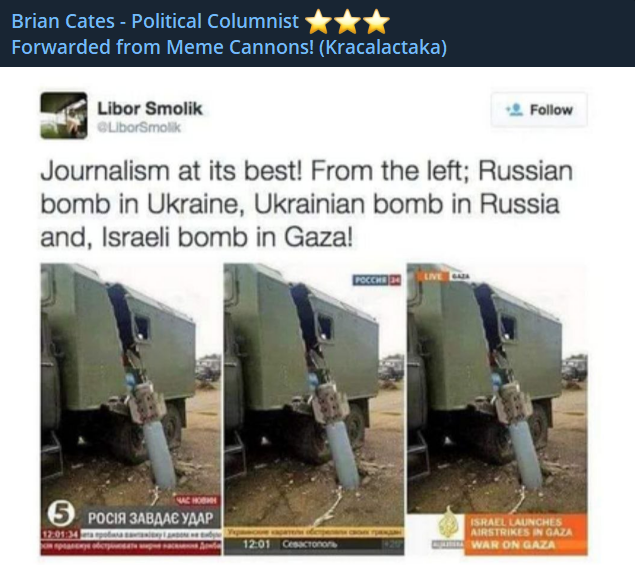Open left truck image with channel 5 banner
The height and width of the screenshot is (565, 635).
131,409
